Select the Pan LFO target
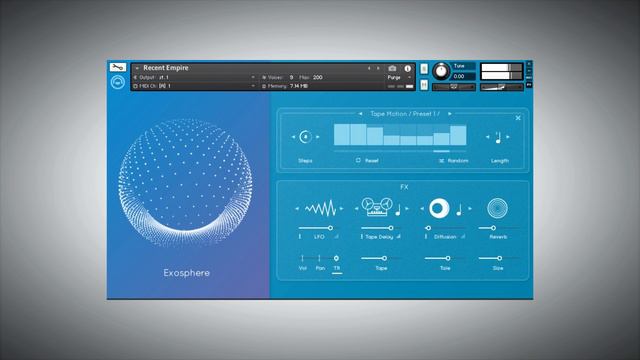640x360 pixels. point(320,268)
